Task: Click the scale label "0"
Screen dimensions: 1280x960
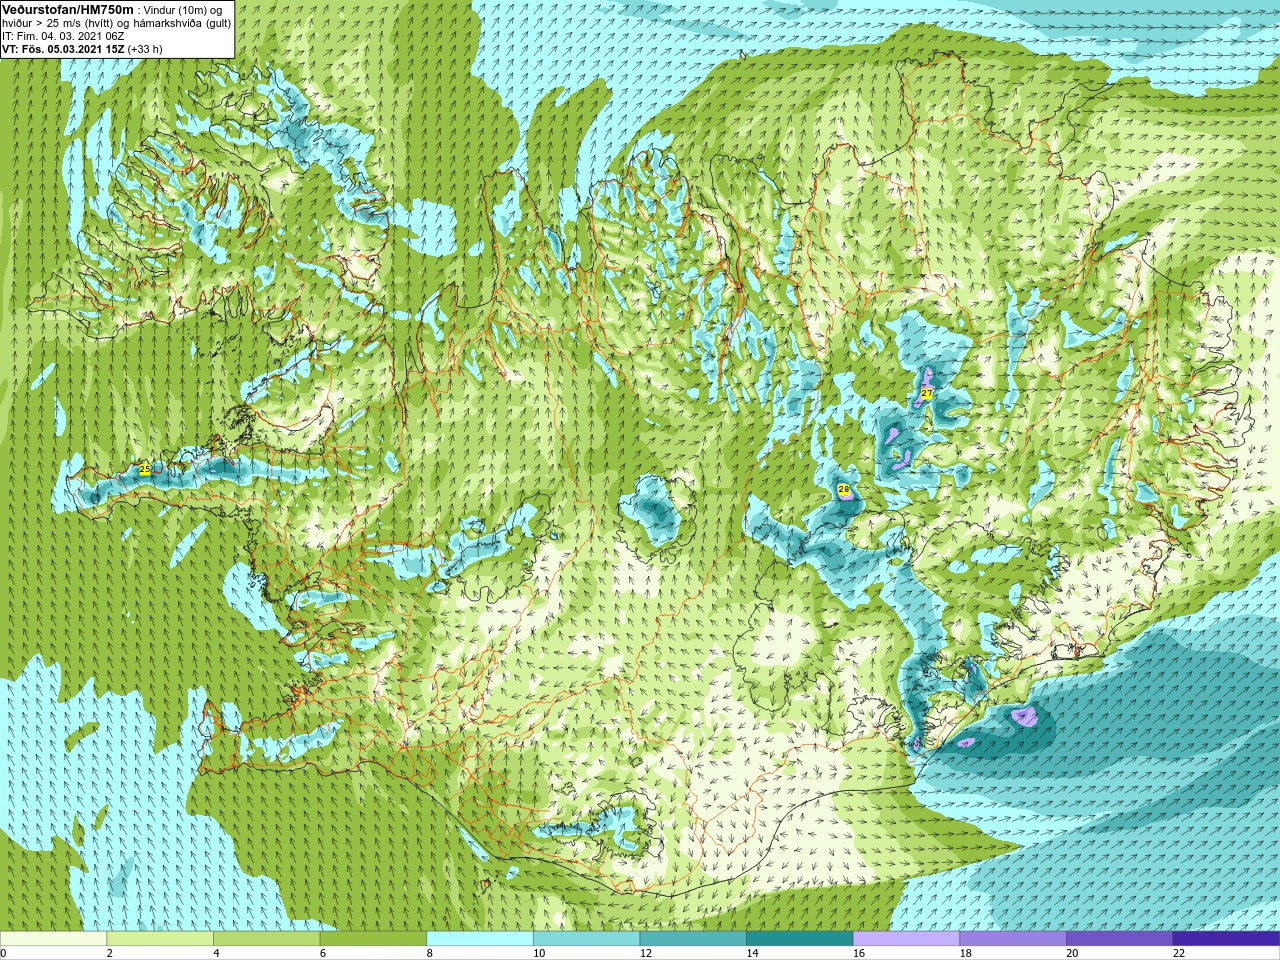Action: point(4,953)
